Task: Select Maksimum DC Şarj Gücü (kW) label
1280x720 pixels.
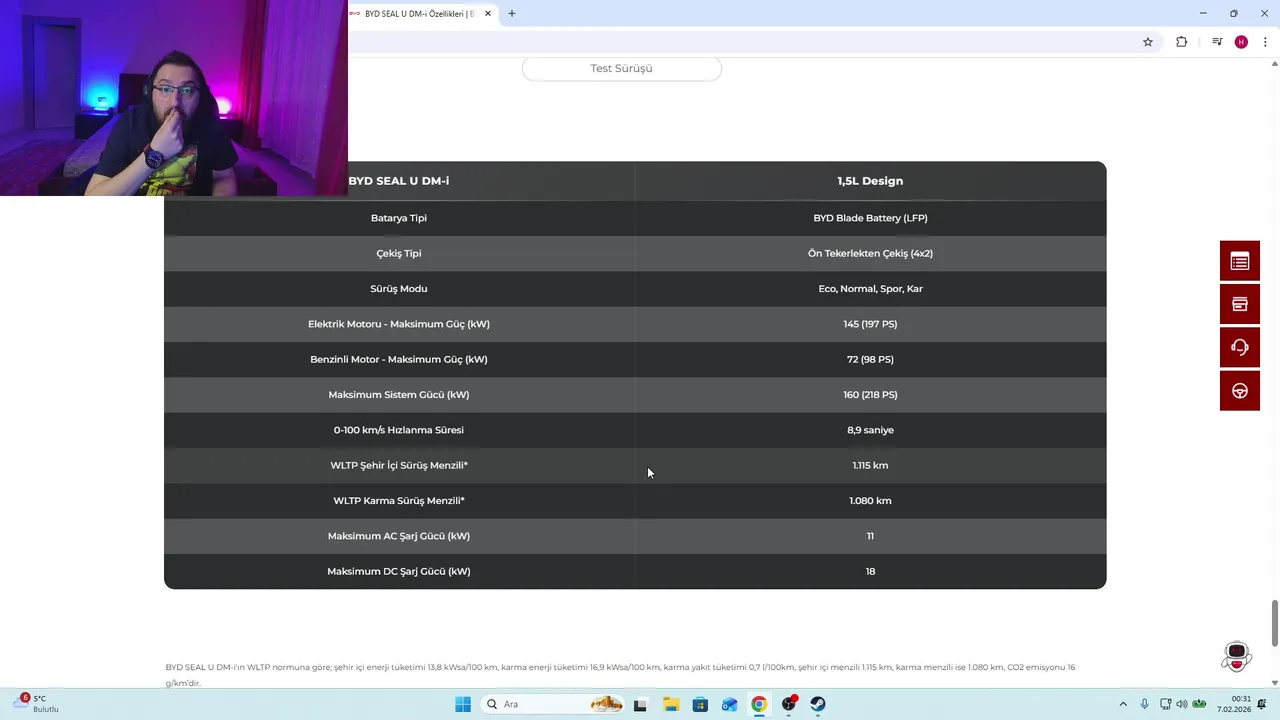Action: (399, 572)
